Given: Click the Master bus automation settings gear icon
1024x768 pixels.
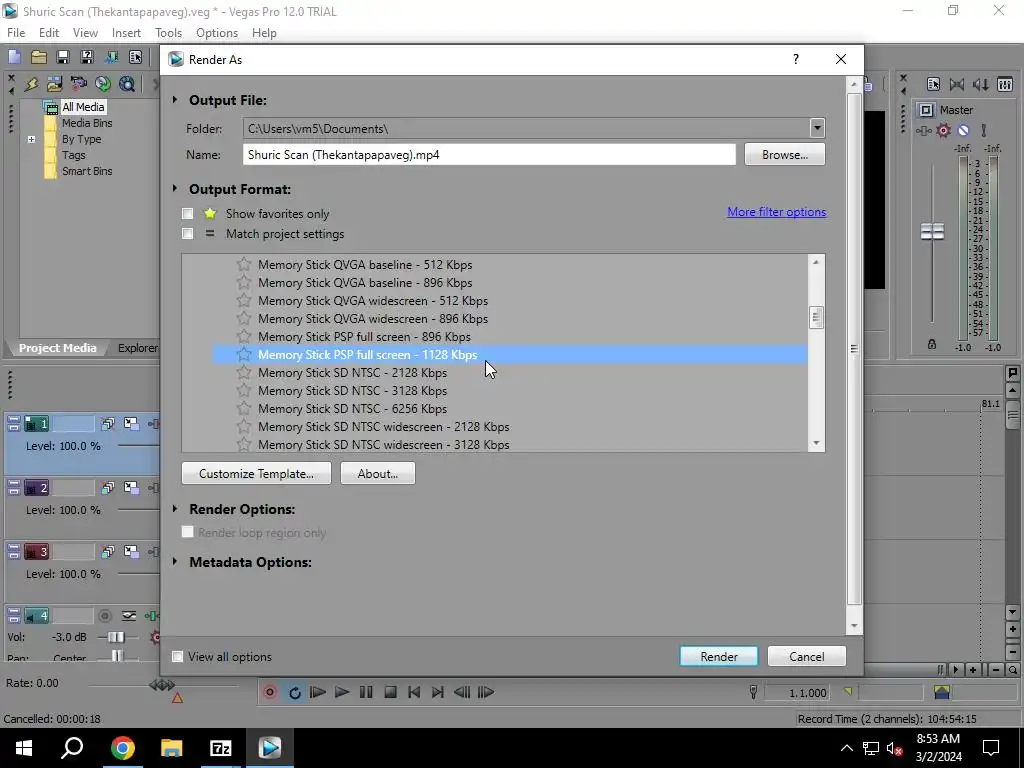Looking at the screenshot, I should [944, 131].
